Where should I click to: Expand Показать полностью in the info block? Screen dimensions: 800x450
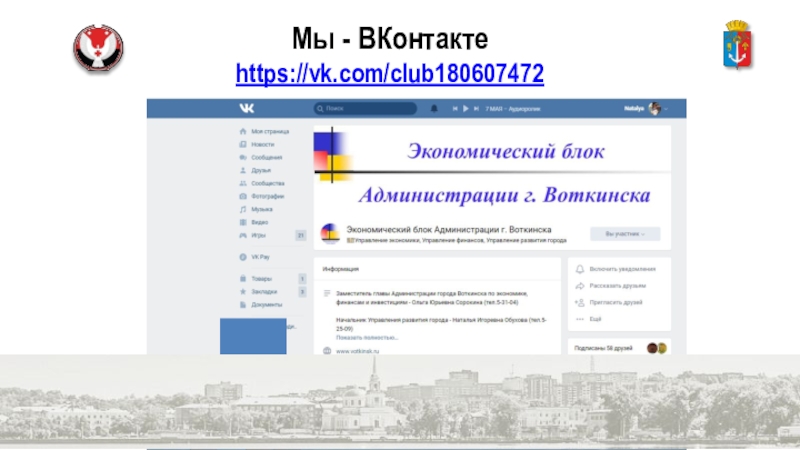tap(367, 338)
